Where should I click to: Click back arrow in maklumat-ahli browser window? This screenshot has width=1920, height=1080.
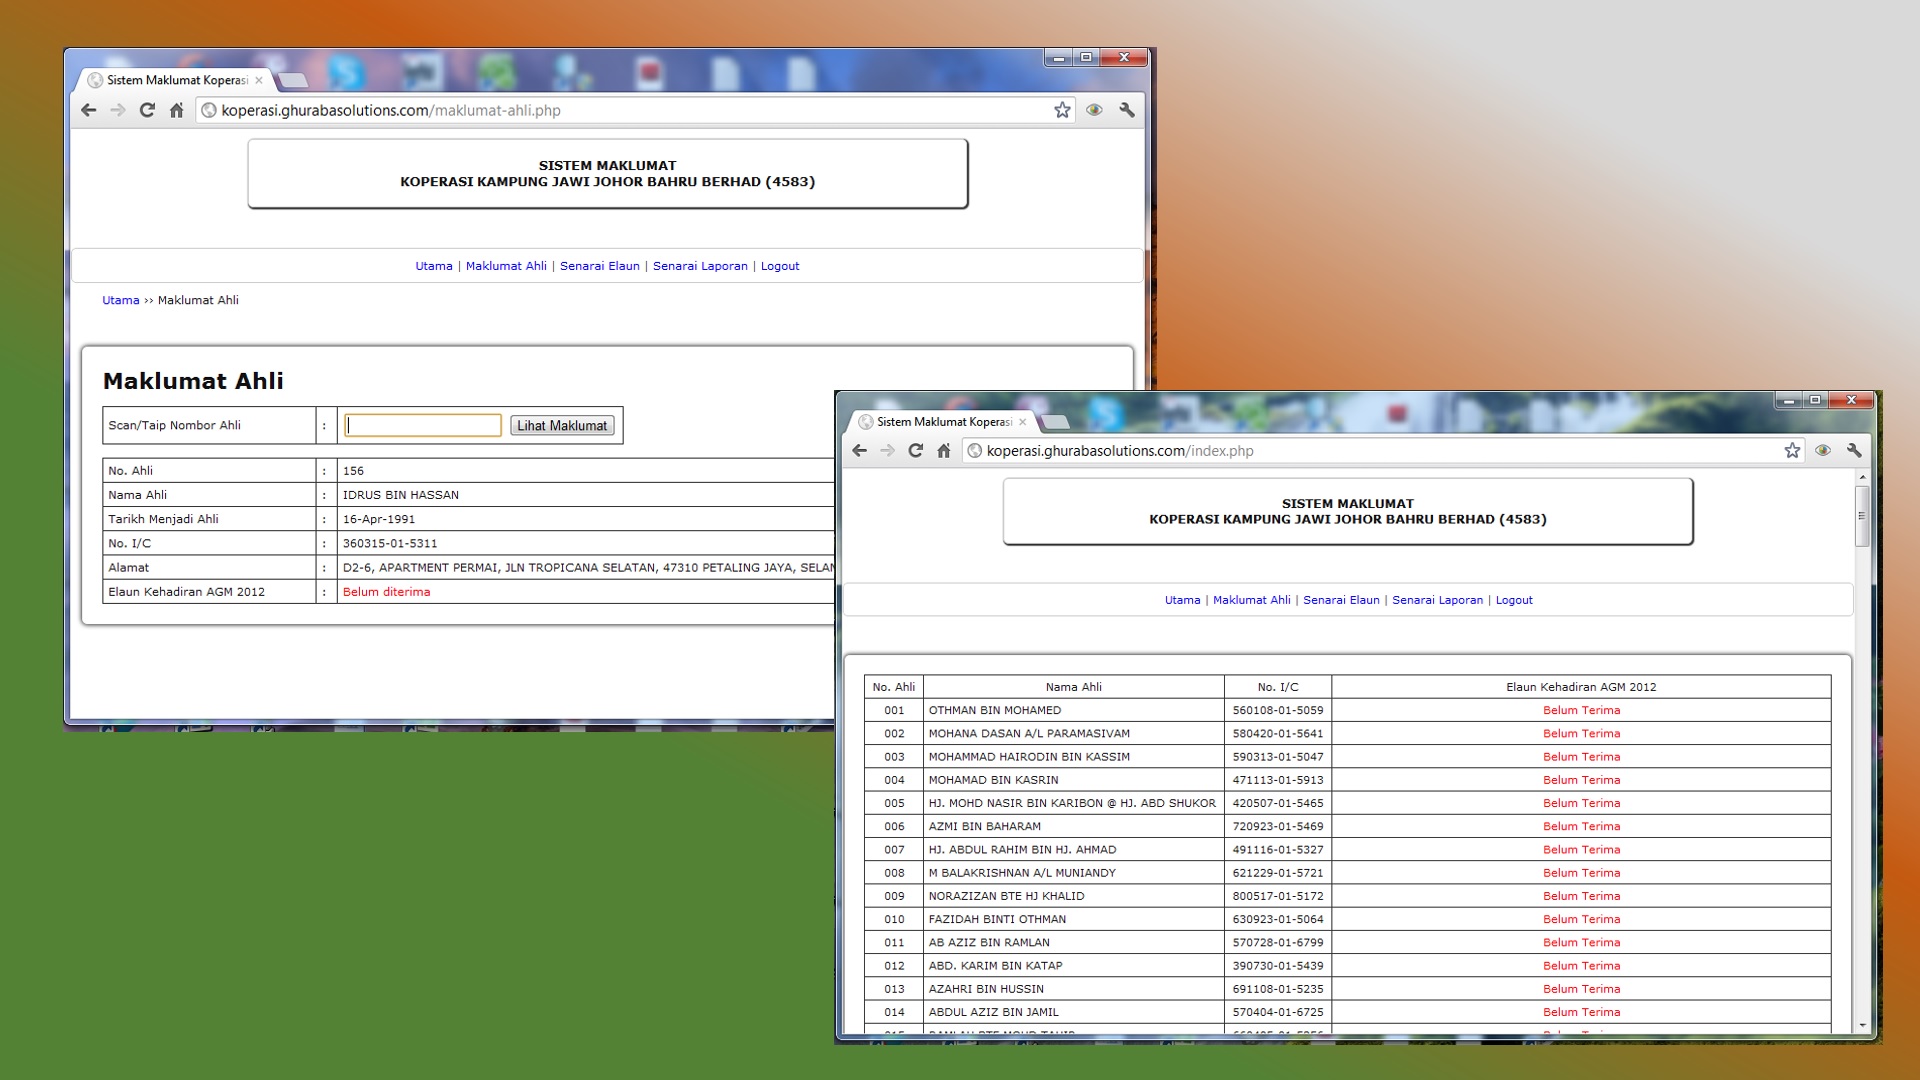89,110
